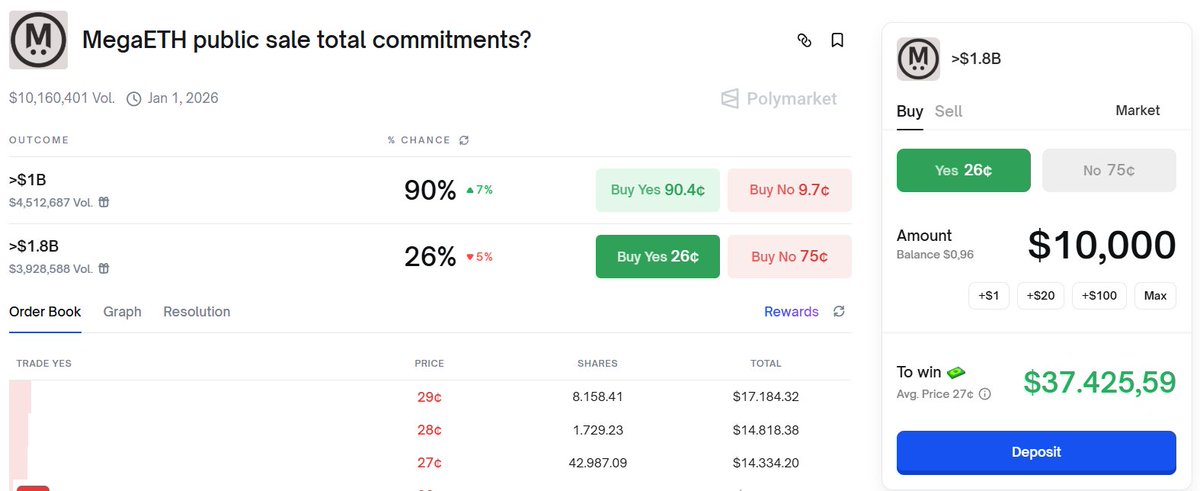This screenshot has width=1200, height=491.
Task: Choose No 75¢ in the trade panel
Action: (x=1109, y=170)
